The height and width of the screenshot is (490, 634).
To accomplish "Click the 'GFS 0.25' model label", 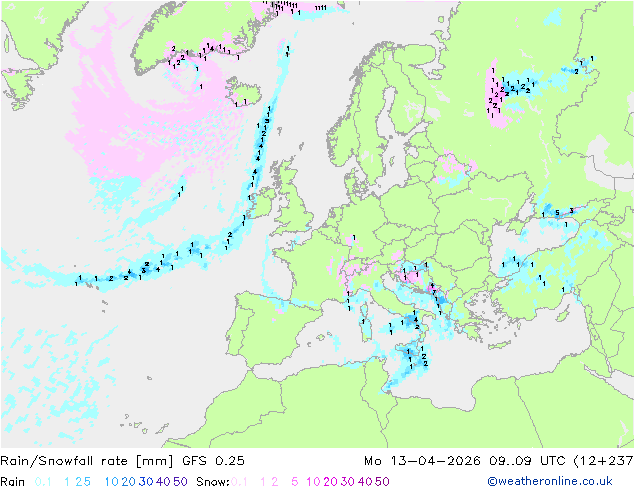I will [213, 461].
